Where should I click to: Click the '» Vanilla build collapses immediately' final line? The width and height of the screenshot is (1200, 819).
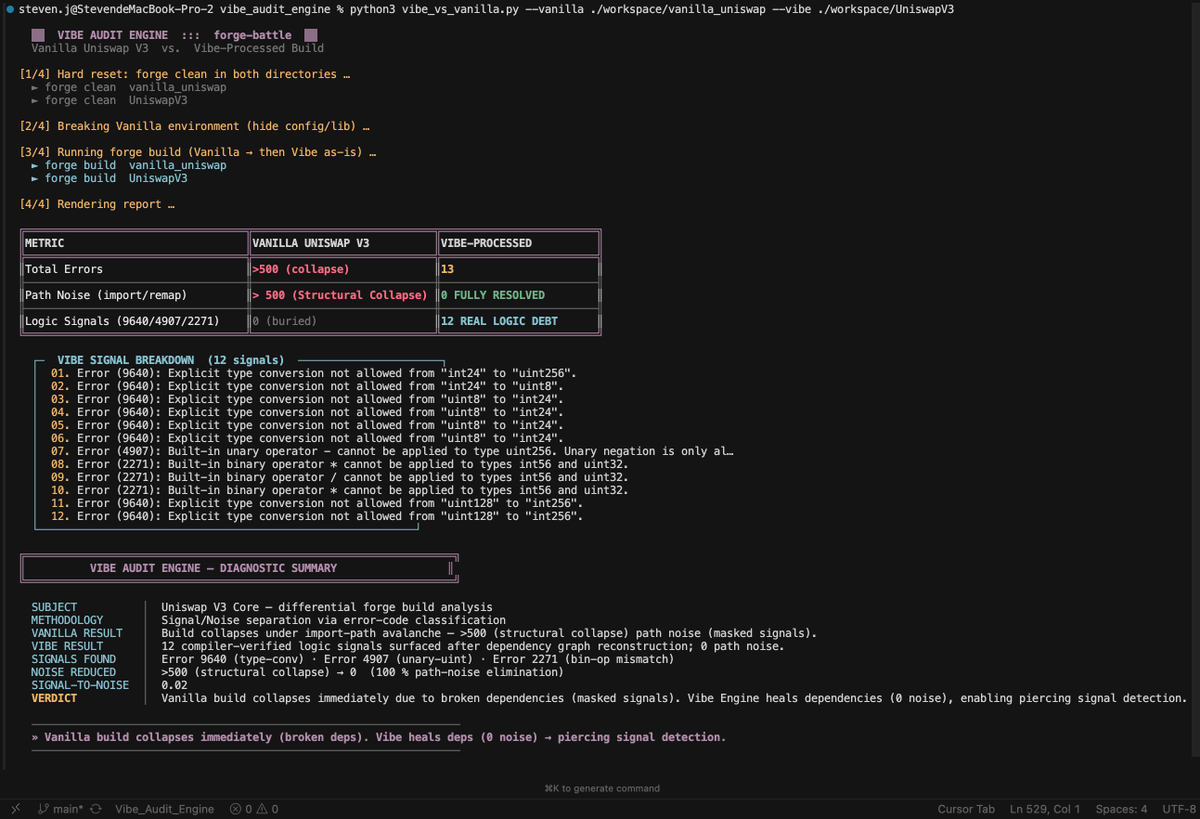(379, 737)
